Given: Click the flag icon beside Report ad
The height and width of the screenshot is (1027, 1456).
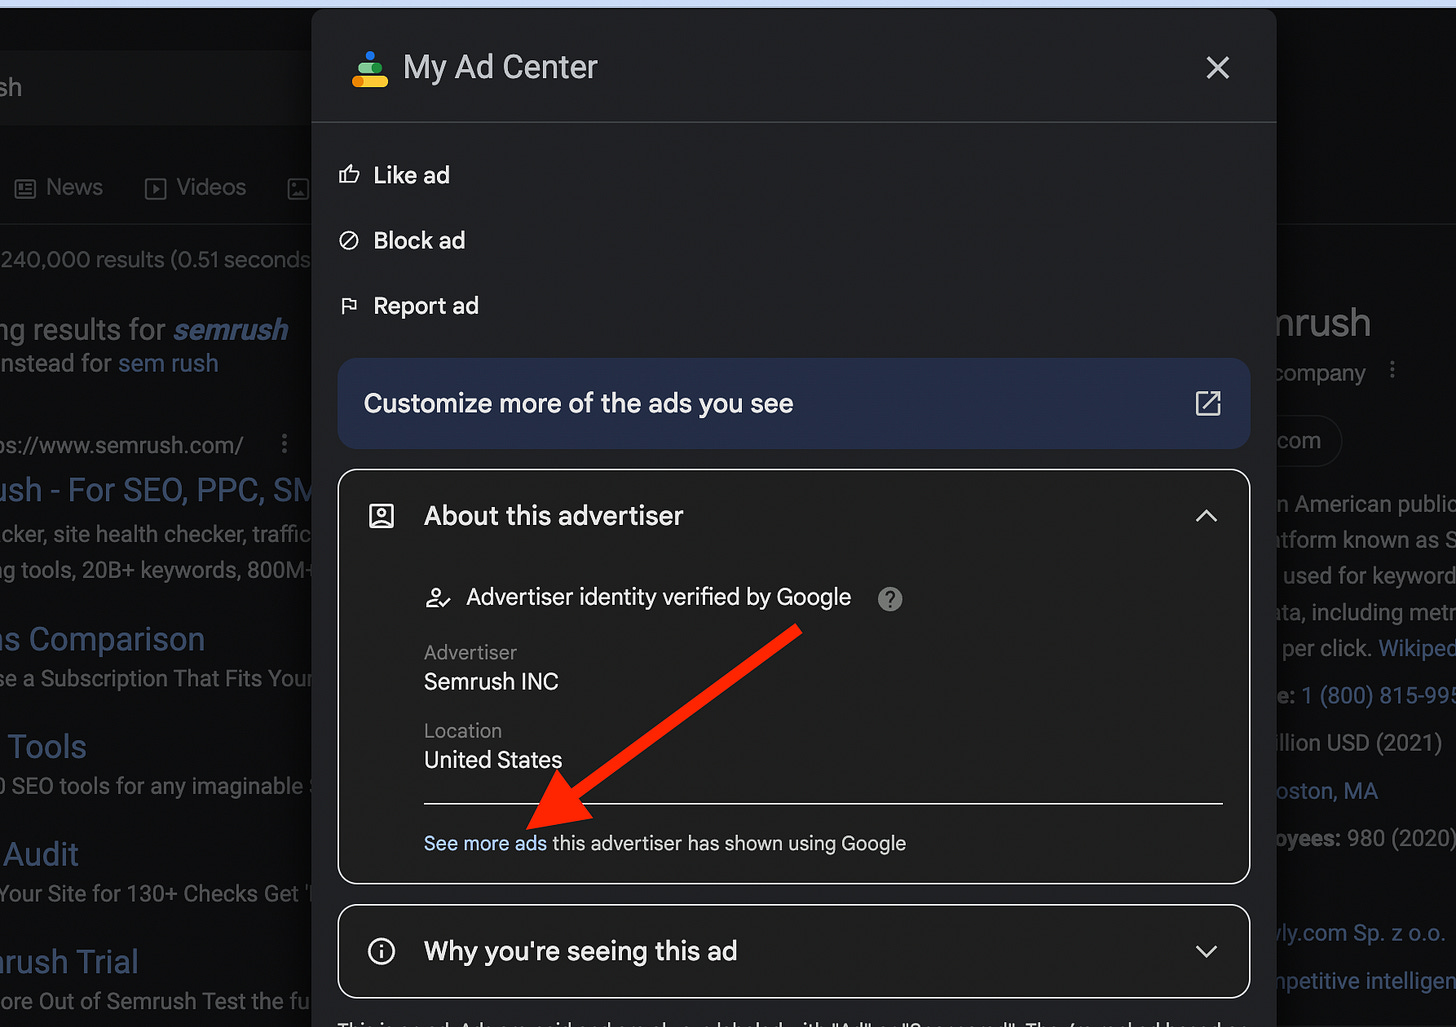Looking at the screenshot, I should (x=349, y=306).
